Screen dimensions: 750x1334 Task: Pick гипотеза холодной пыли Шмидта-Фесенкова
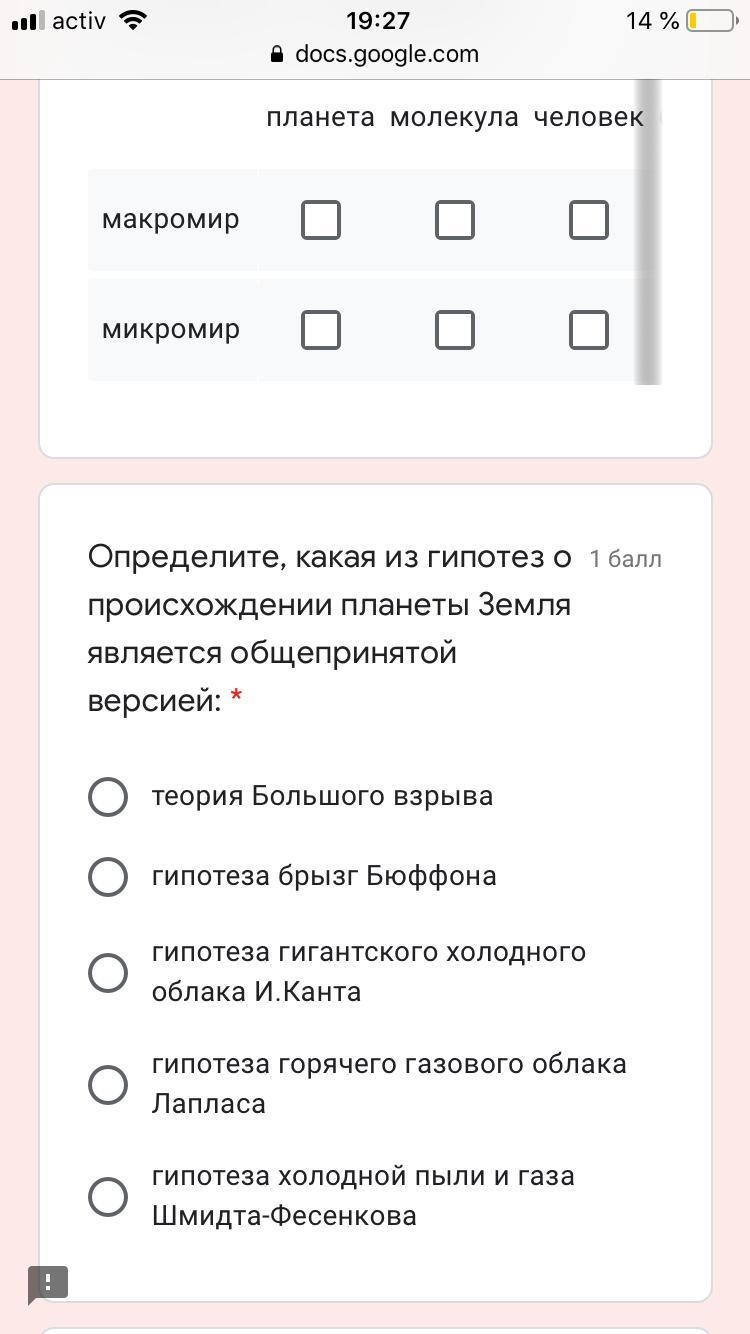[x=108, y=1196]
